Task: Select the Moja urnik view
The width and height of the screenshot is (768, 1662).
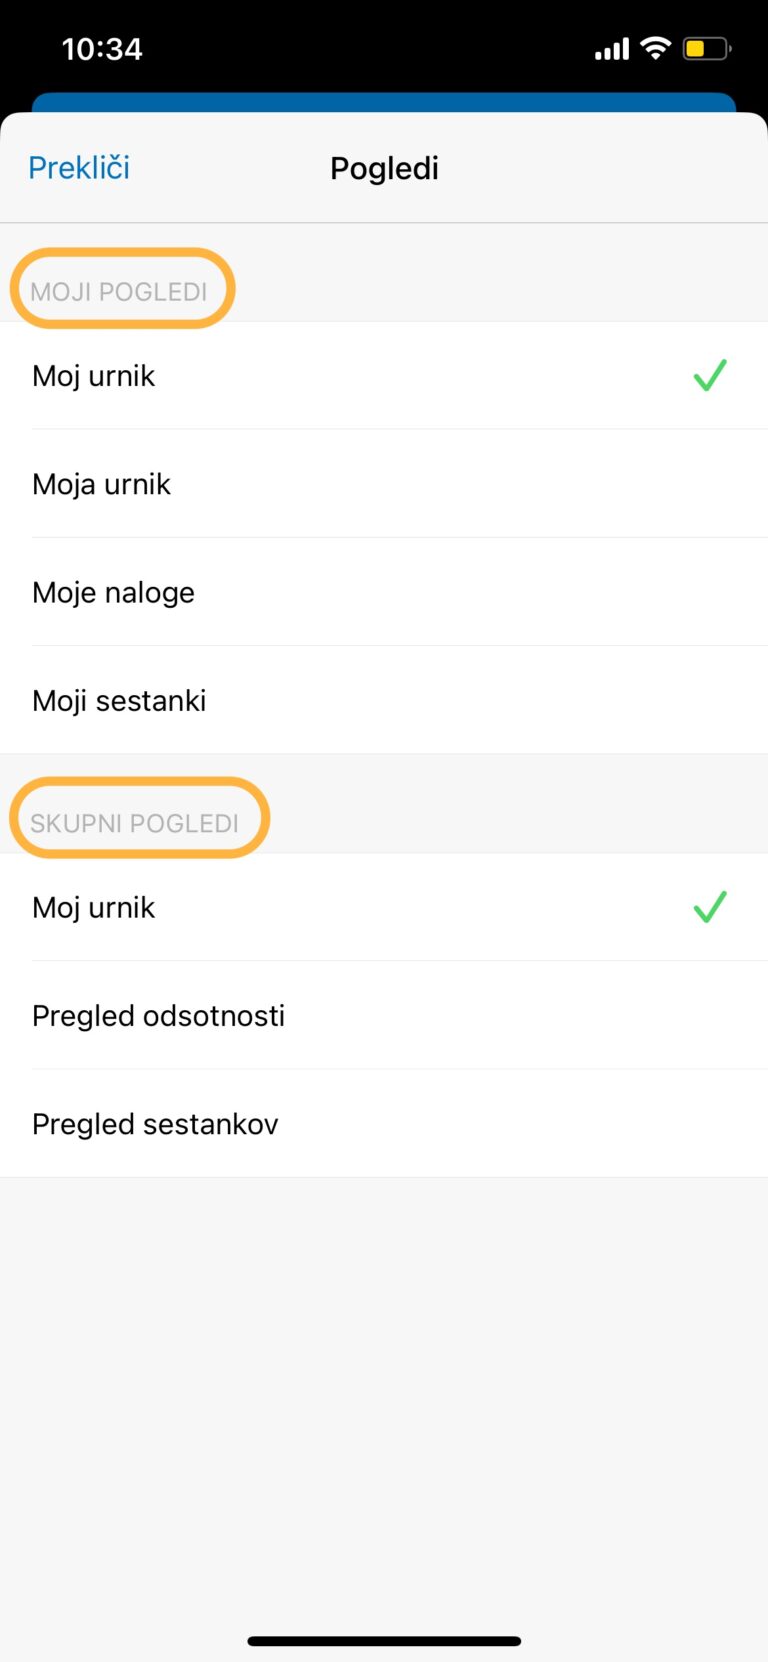Action: (x=101, y=484)
